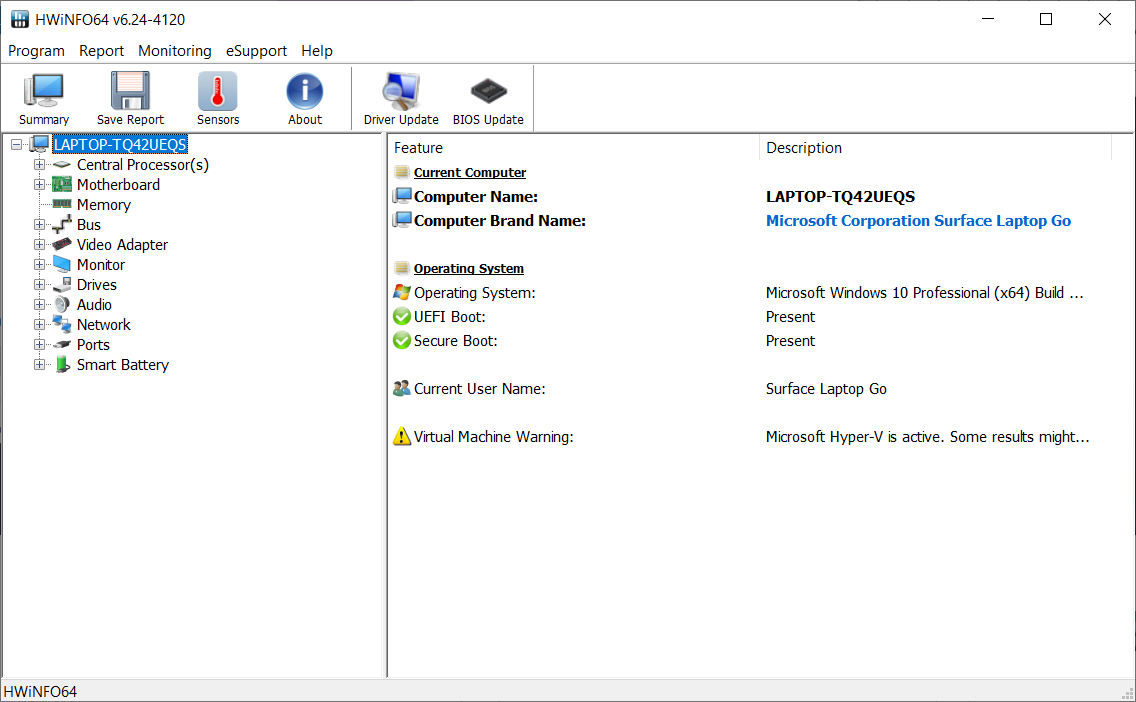Open the BIOS Update tool
Image resolution: width=1136 pixels, height=702 pixels.
point(488,97)
